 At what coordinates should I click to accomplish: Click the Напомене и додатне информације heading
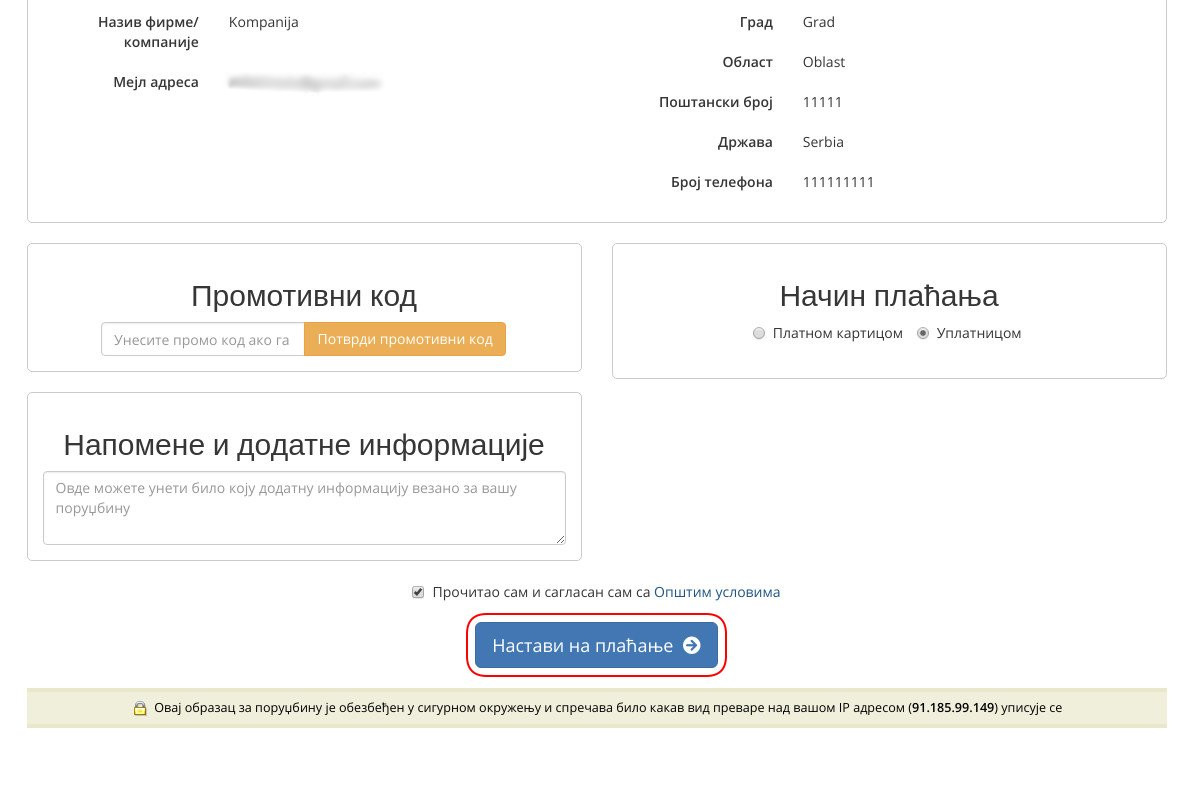[x=304, y=445]
